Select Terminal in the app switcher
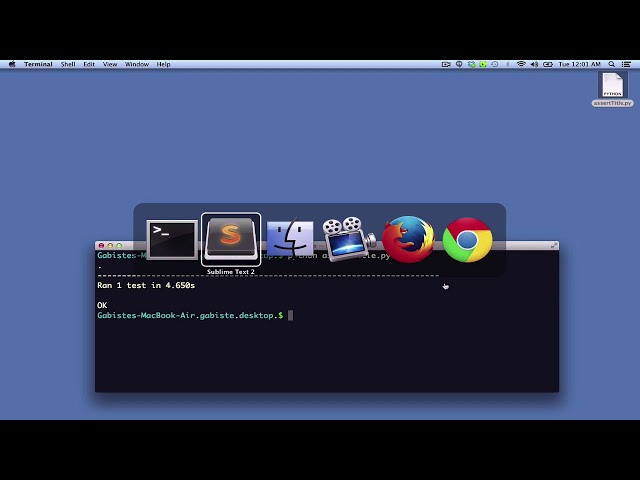 tap(172, 240)
